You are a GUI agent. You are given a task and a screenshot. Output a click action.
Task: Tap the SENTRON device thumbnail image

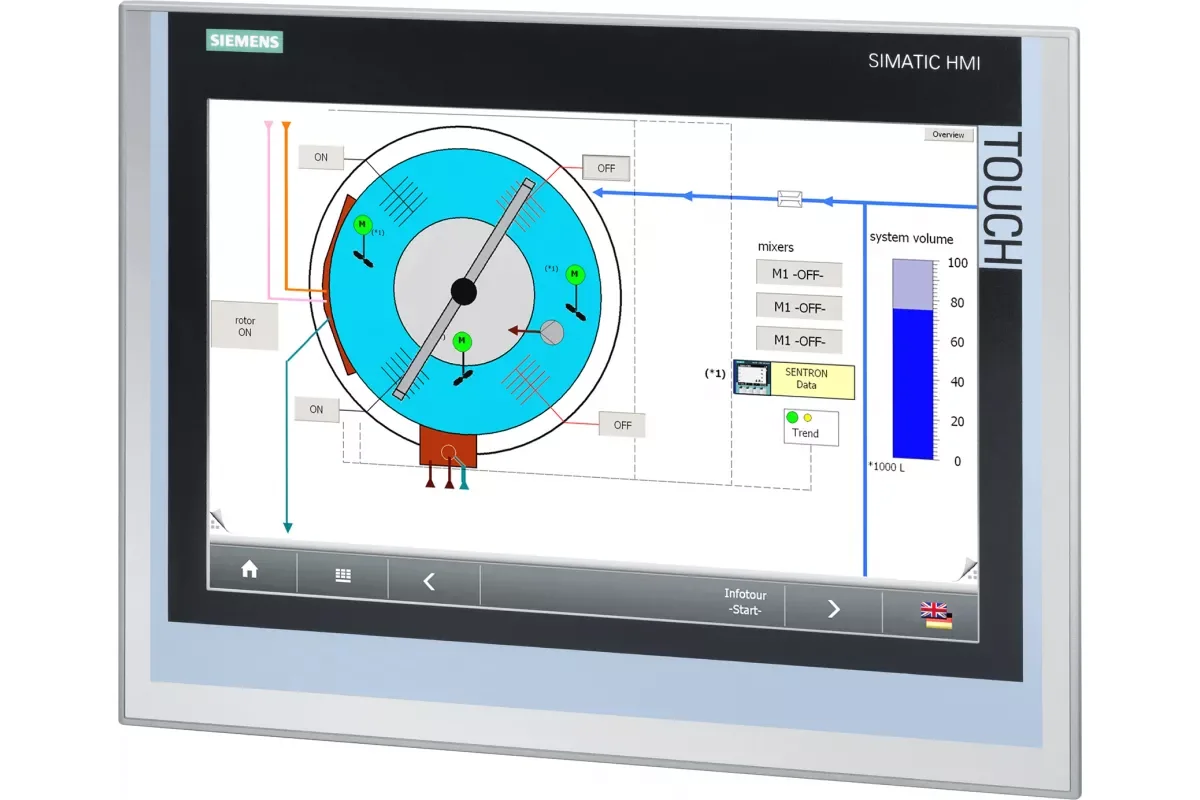point(751,379)
